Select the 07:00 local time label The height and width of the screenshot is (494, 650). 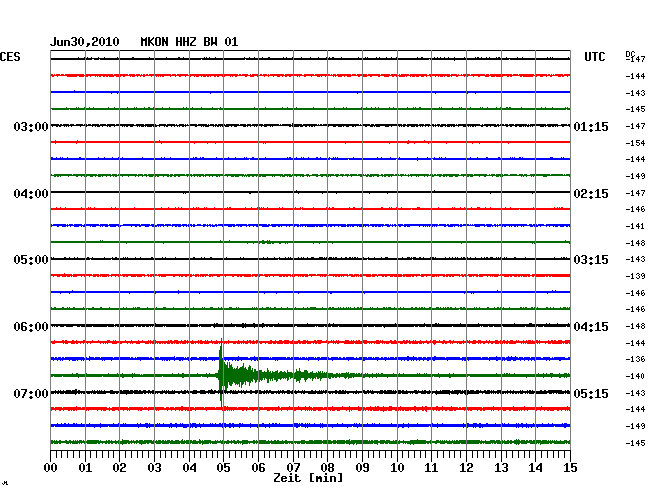(31, 393)
